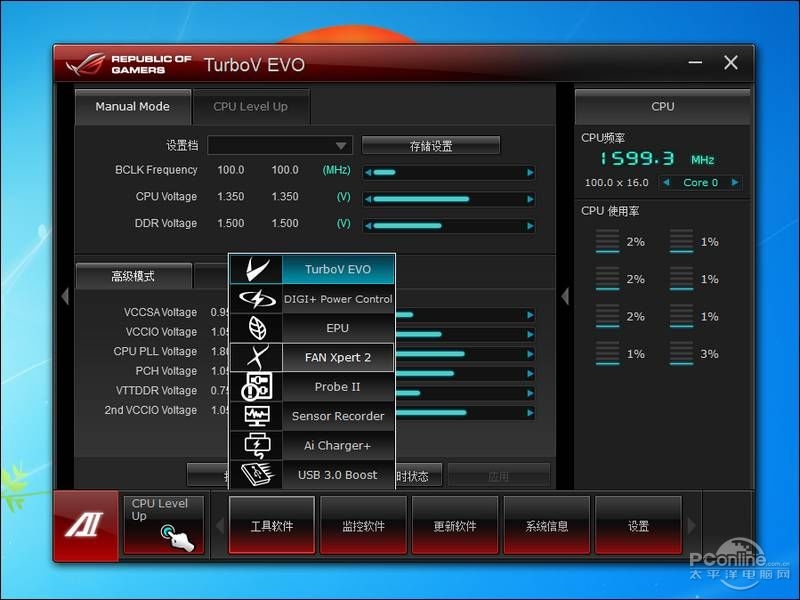Collapse the CPU side panel arrow
Image resolution: width=800 pixels, height=600 pixels.
coord(565,296)
